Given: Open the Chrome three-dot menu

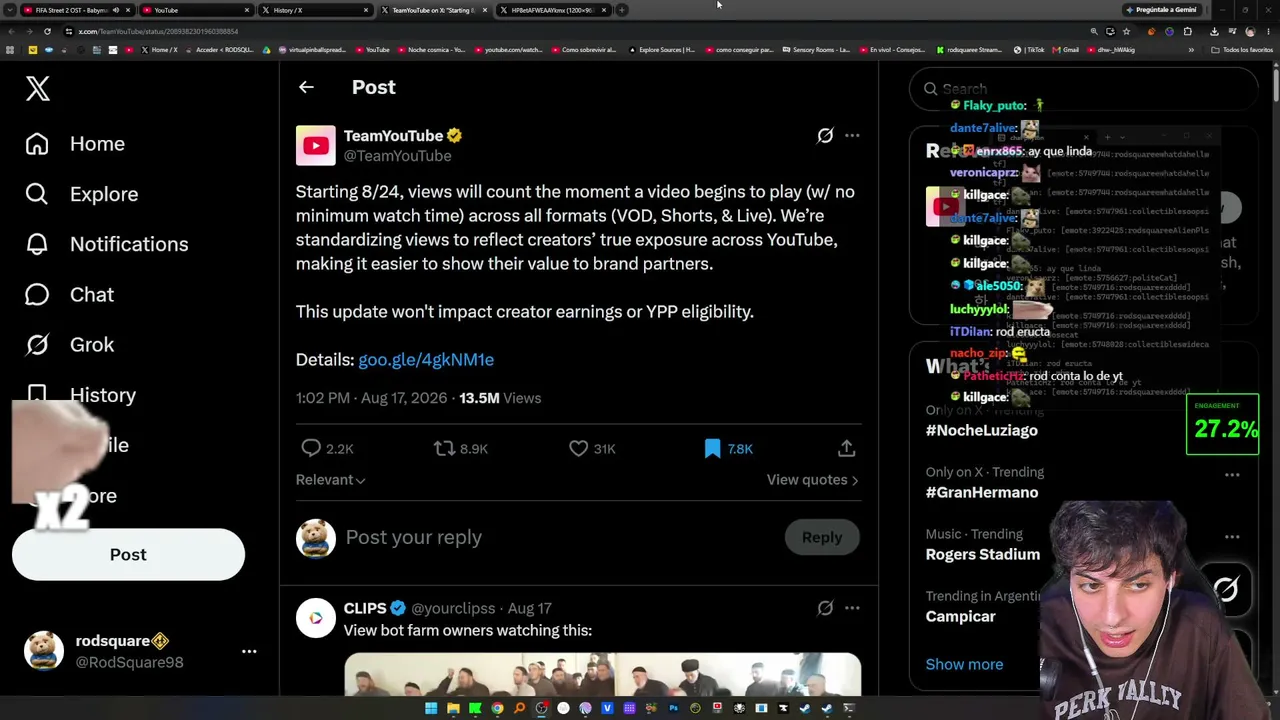Looking at the screenshot, I should (1269, 31).
